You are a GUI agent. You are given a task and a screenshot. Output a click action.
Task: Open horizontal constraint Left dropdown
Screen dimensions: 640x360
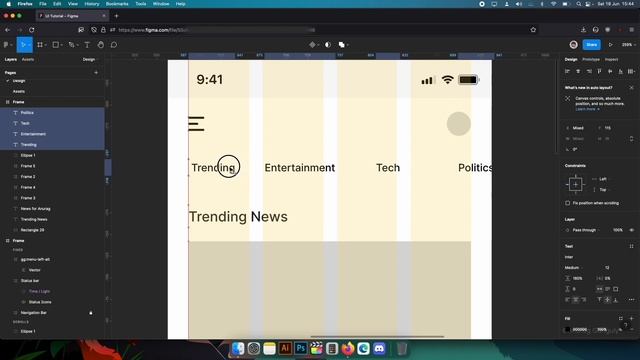602,179
